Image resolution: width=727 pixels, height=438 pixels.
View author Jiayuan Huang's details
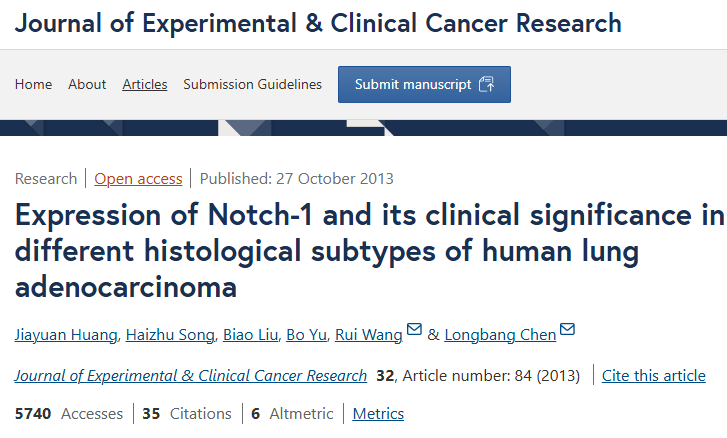click(x=66, y=335)
